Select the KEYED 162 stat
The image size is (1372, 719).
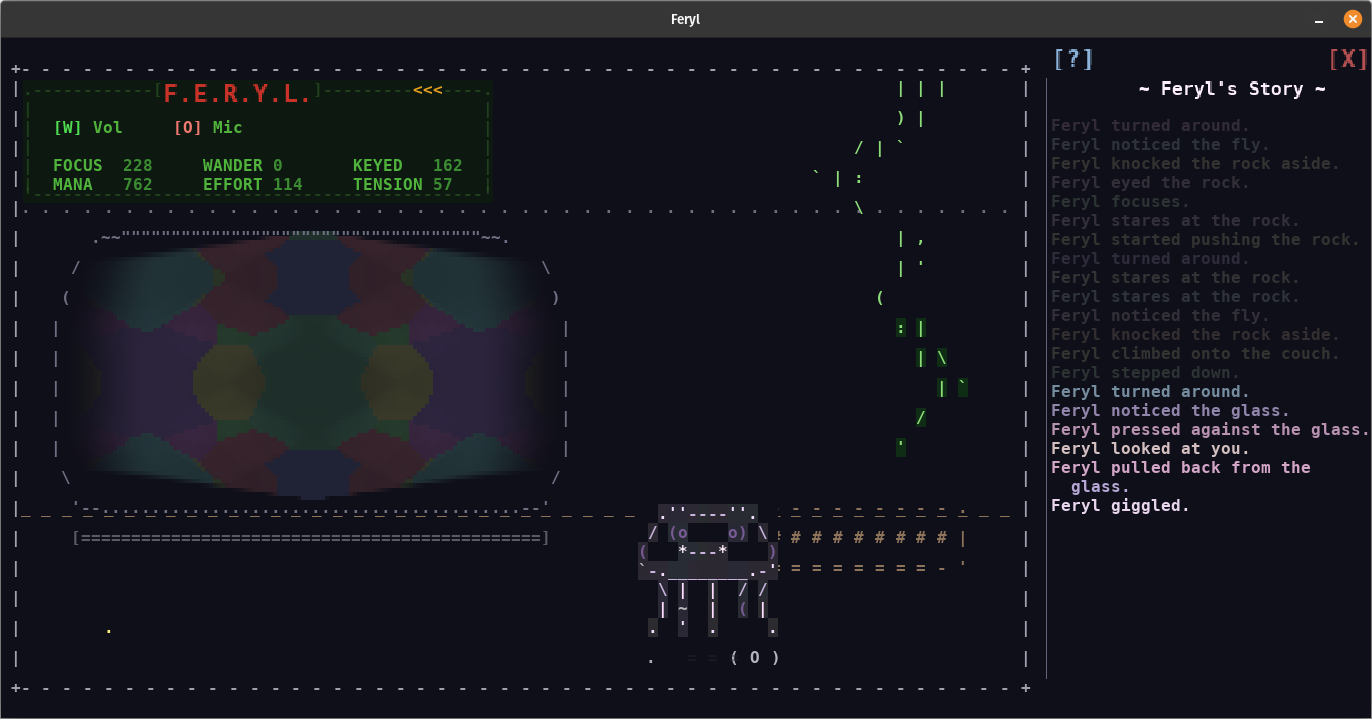[x=408, y=166]
